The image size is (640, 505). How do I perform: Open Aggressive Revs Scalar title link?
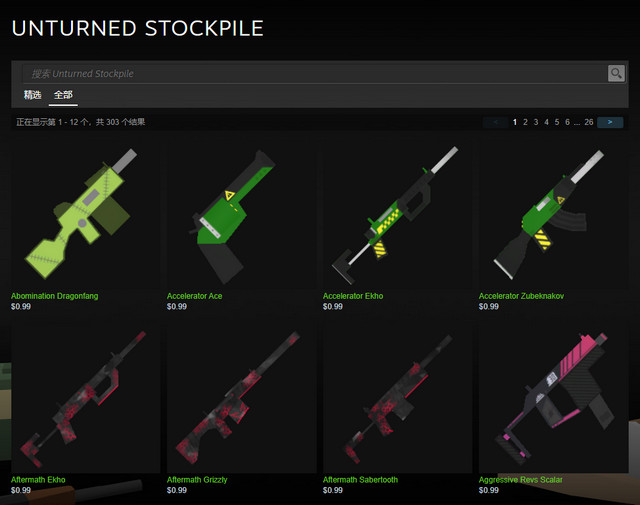pyautogui.click(x=520, y=480)
